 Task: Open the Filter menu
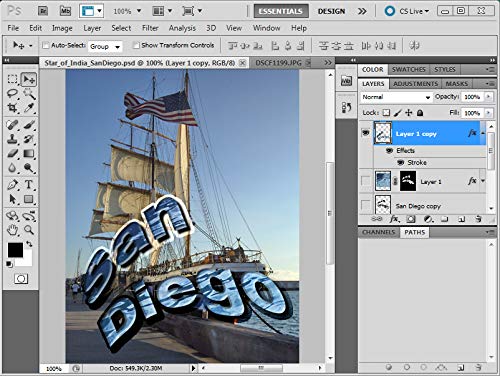(x=150, y=28)
